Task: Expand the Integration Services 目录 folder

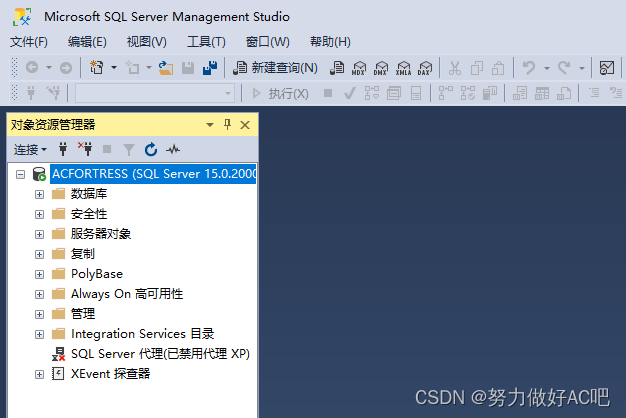Action: 39,334
